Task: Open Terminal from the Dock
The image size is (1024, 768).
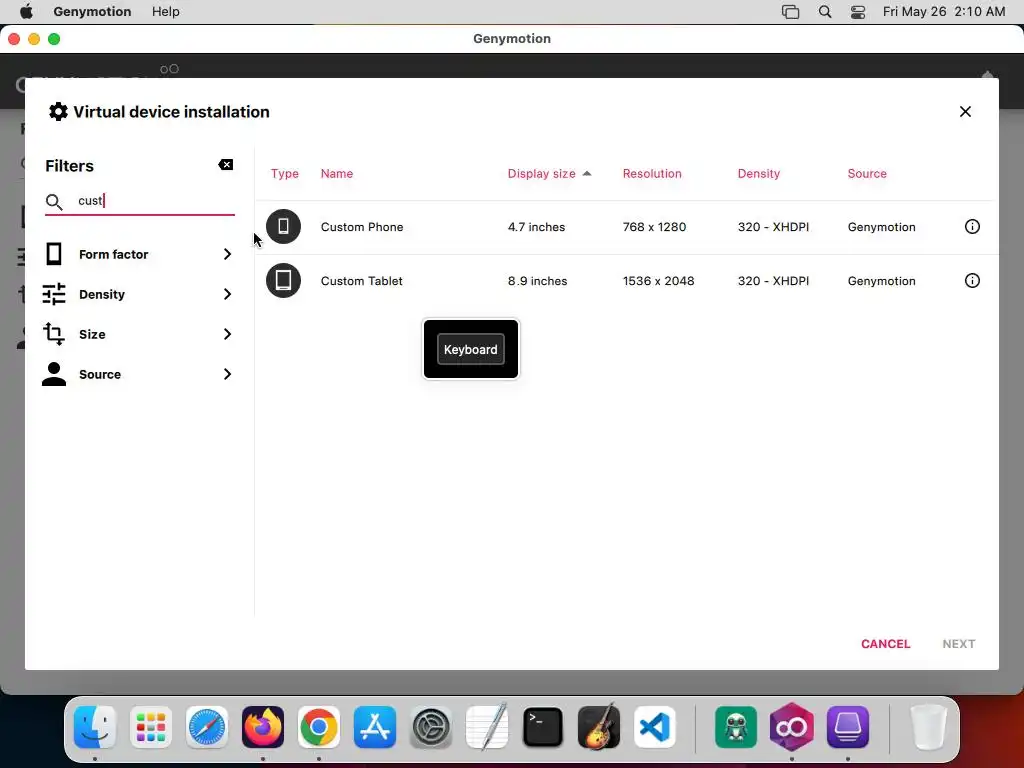Action: point(543,727)
